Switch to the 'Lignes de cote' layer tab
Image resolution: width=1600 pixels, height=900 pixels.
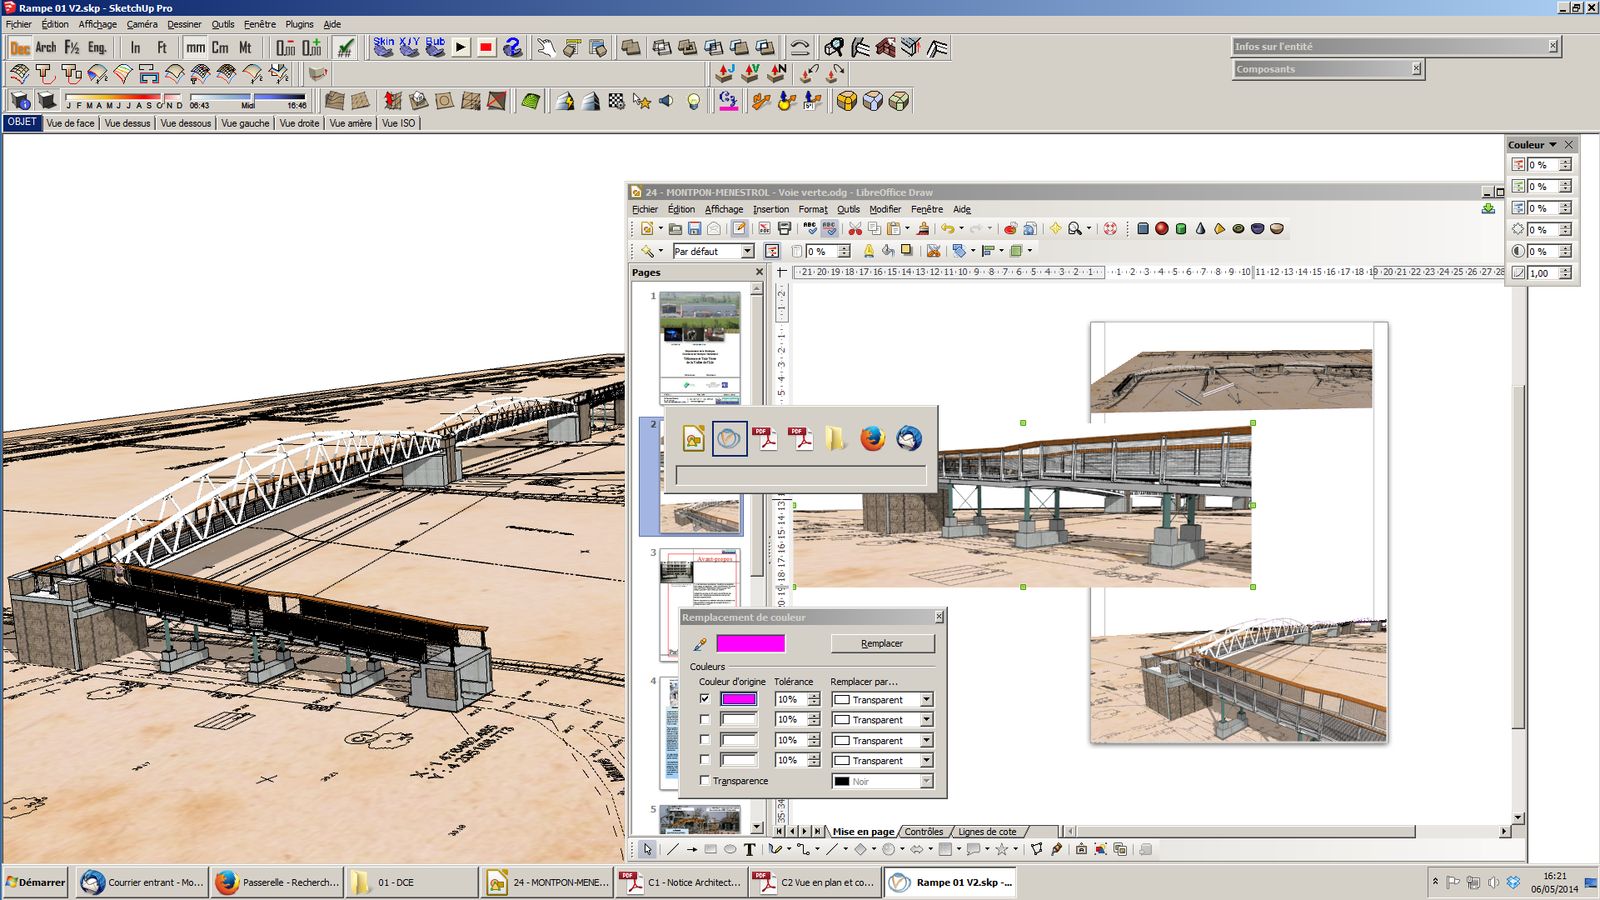click(x=987, y=832)
